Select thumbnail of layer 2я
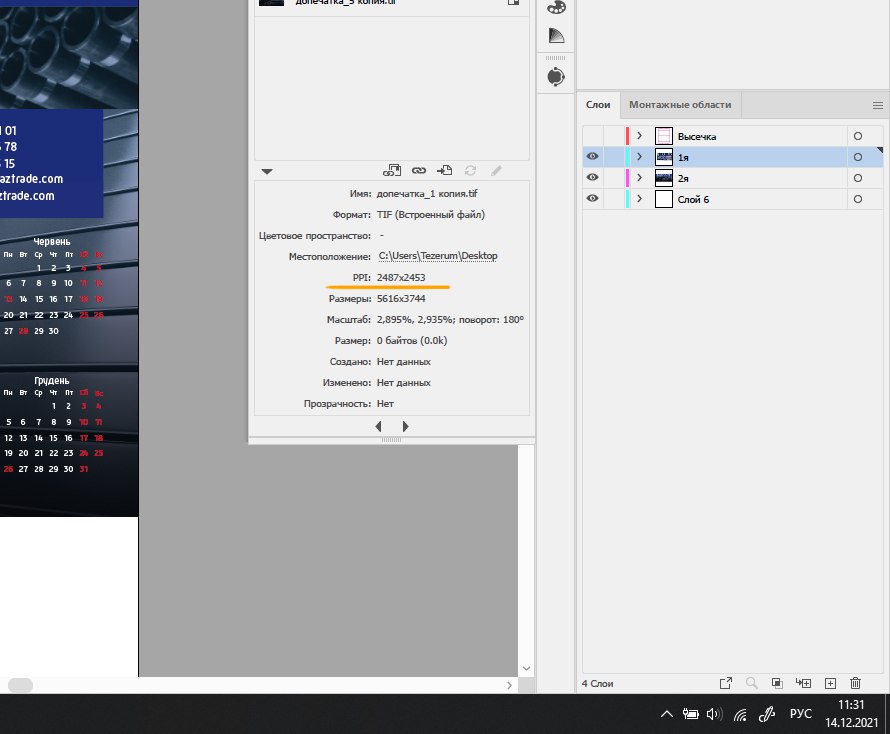The width and height of the screenshot is (890, 734). (664, 178)
